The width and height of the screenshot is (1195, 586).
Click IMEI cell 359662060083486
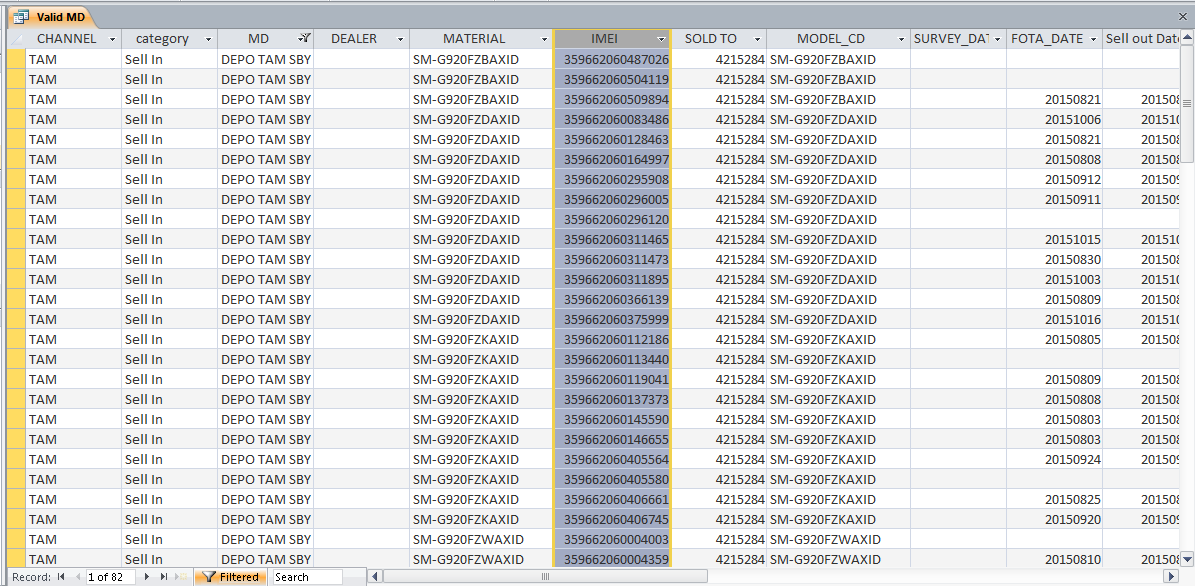612,119
